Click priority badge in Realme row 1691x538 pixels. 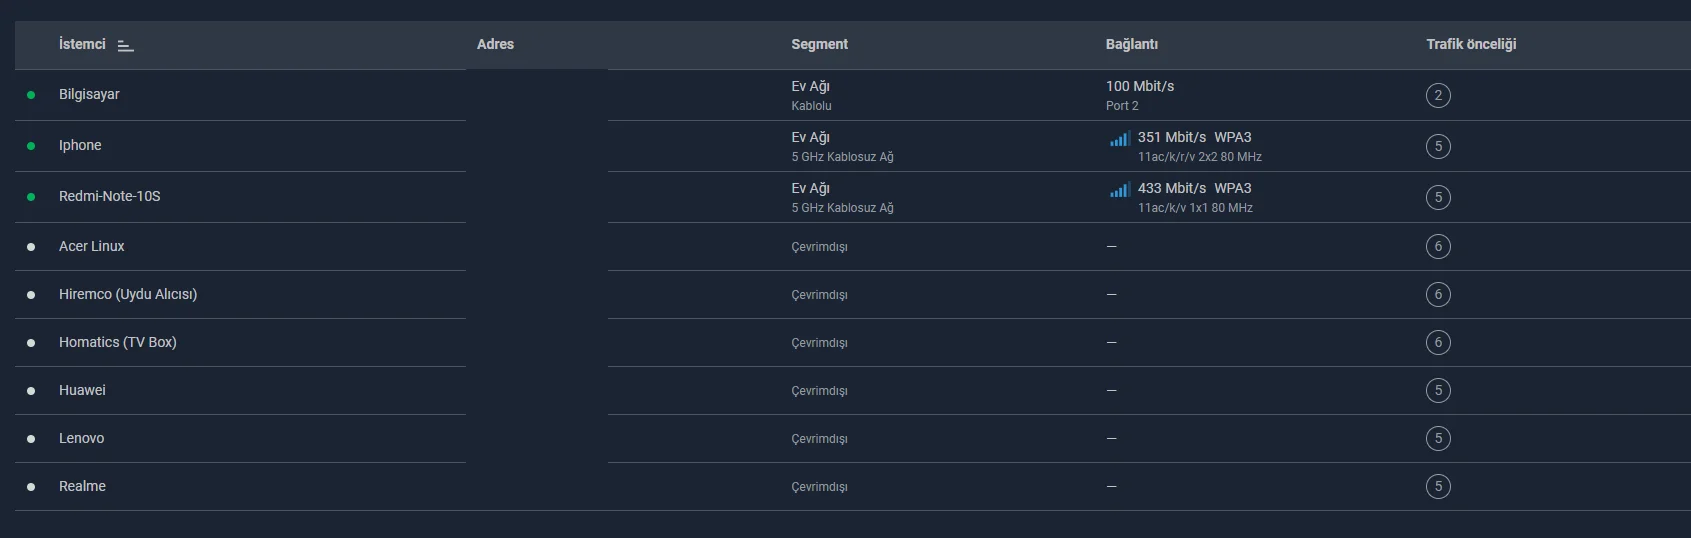point(1438,487)
